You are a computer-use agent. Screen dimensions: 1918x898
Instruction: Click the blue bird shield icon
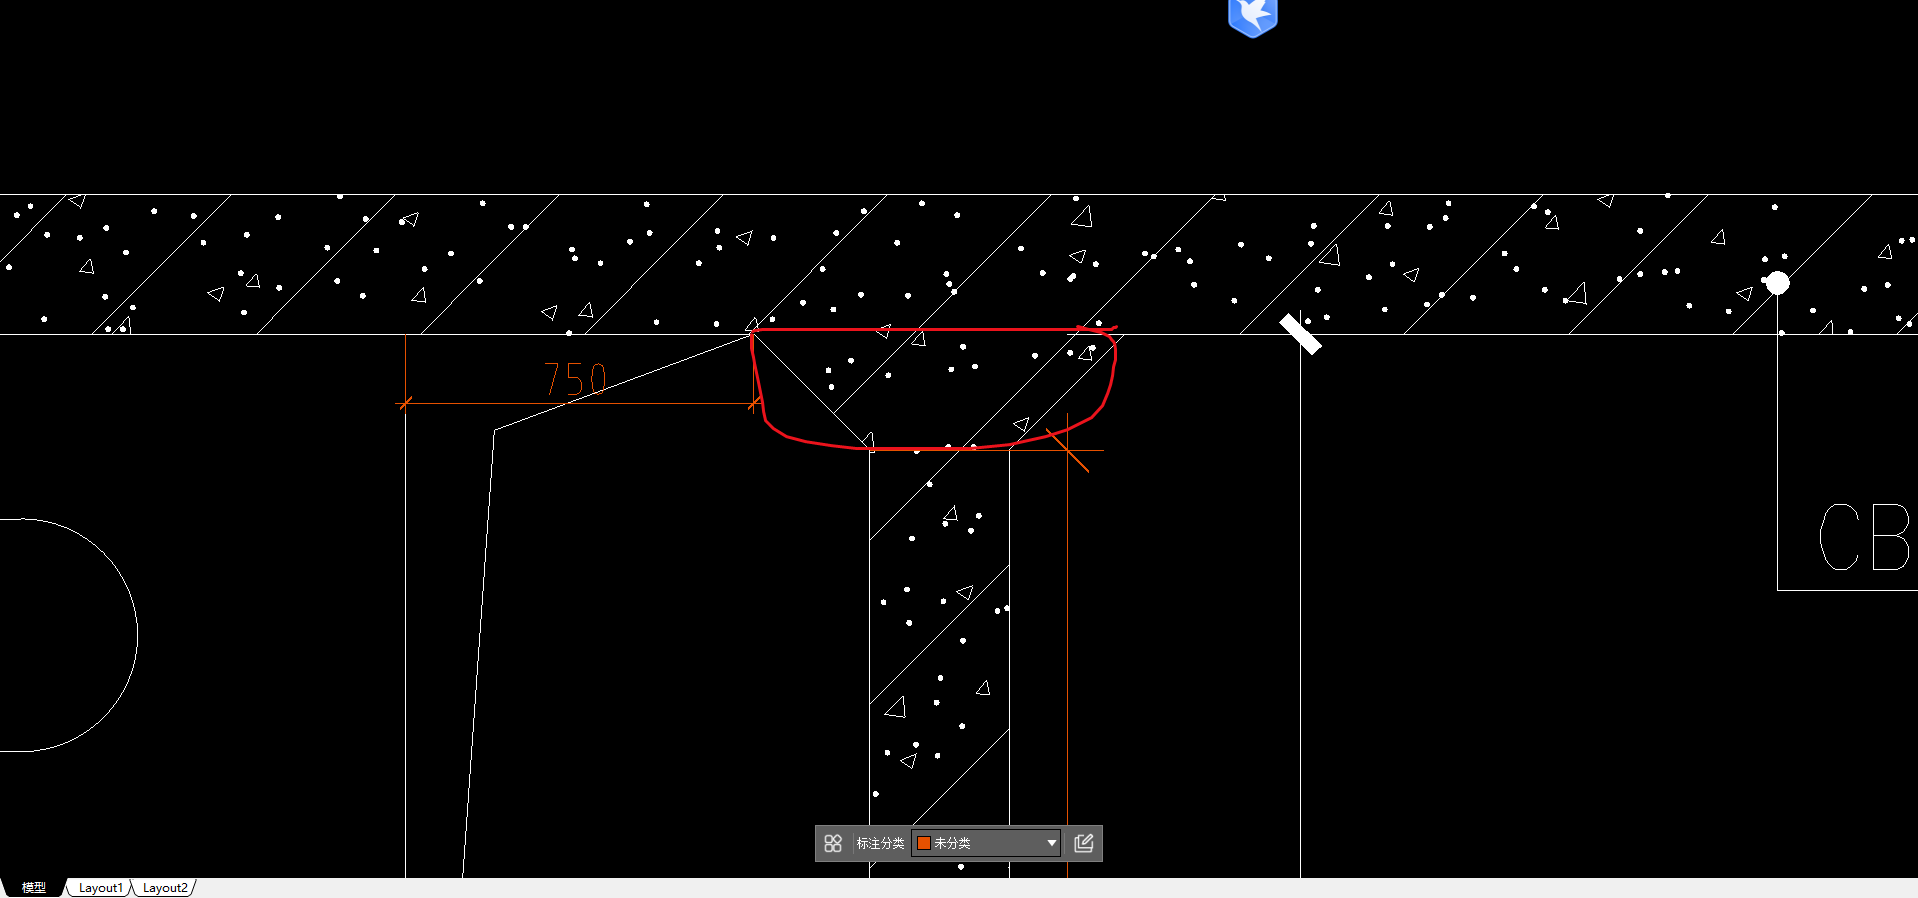point(1253,17)
